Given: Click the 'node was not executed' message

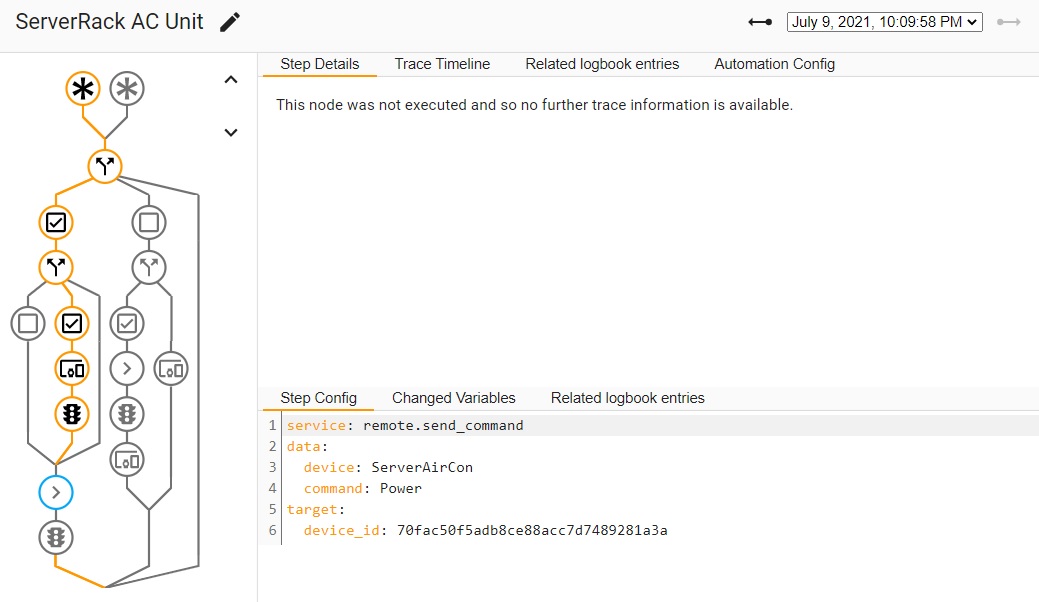Looking at the screenshot, I should click(534, 105).
